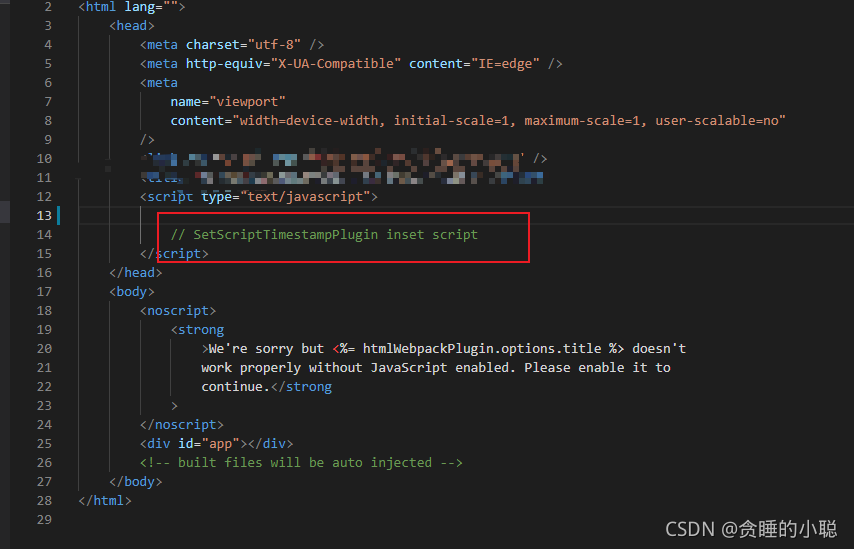Click the opening noscript tag
854x549 pixels.
coord(178,310)
